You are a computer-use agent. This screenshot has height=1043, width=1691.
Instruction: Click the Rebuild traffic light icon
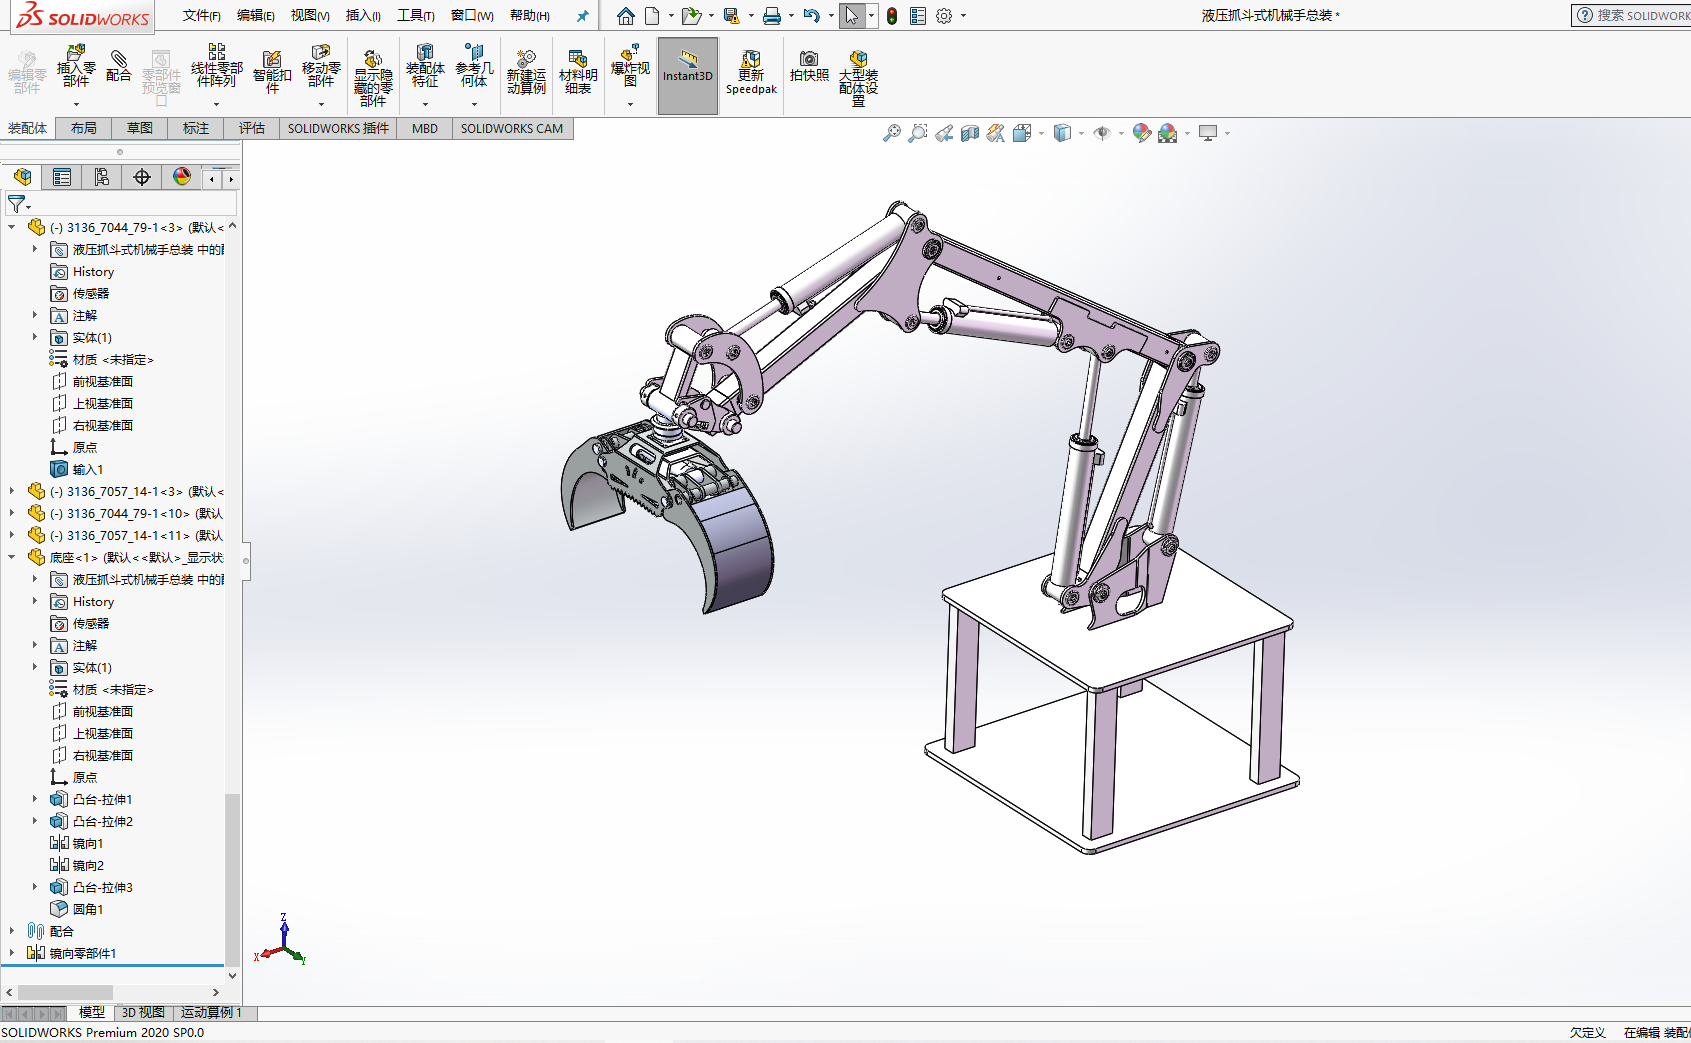point(892,16)
